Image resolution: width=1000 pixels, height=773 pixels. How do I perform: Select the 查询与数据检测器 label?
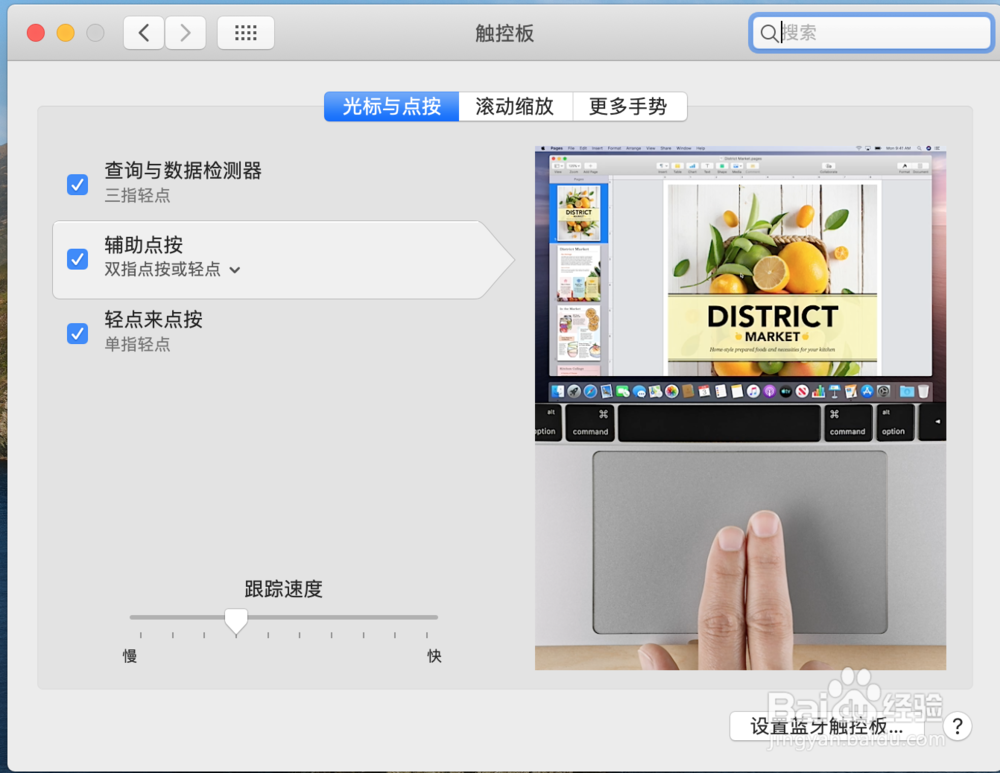183,170
